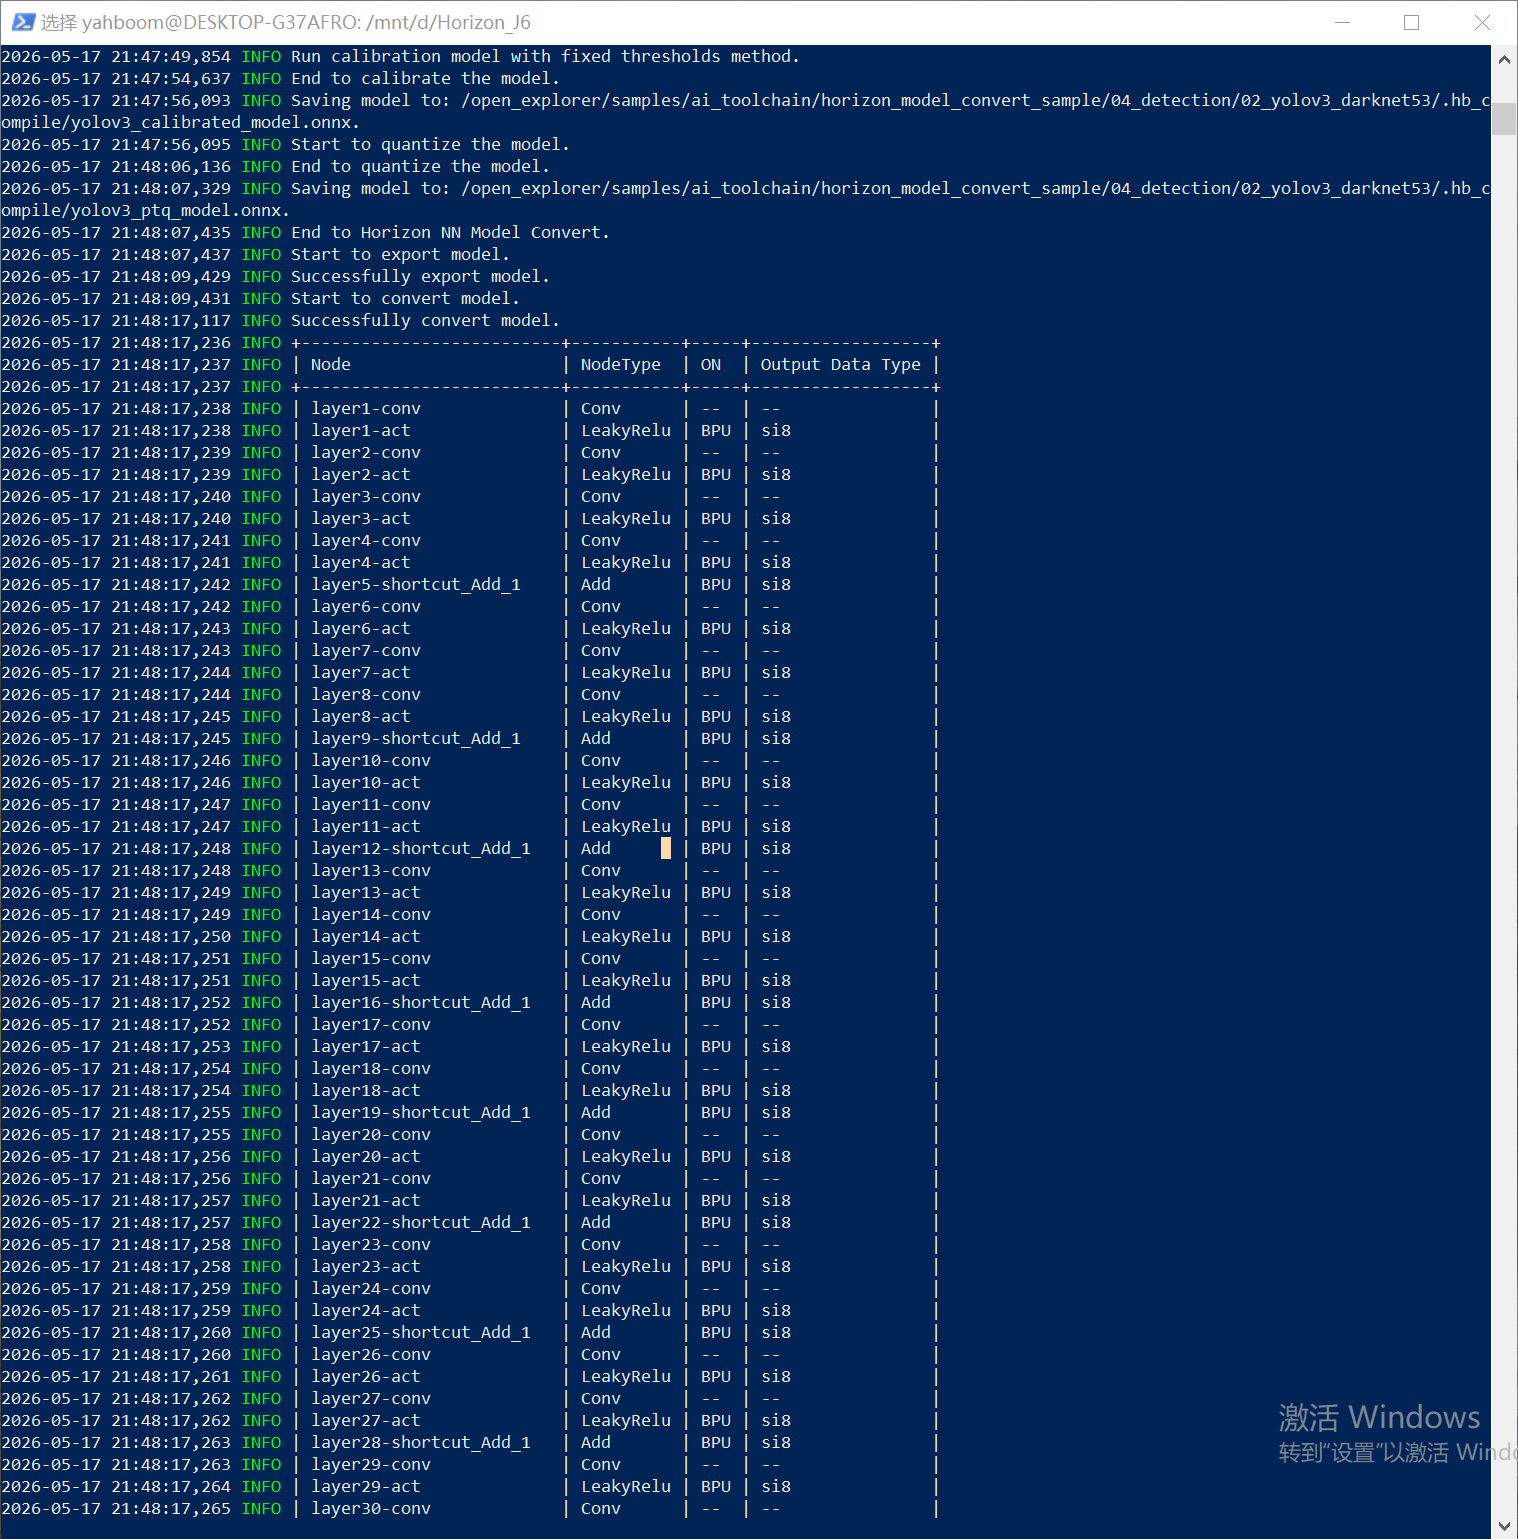Click 'Start to export model.' log line
Viewport: 1518px width, 1539px height.
401,254
